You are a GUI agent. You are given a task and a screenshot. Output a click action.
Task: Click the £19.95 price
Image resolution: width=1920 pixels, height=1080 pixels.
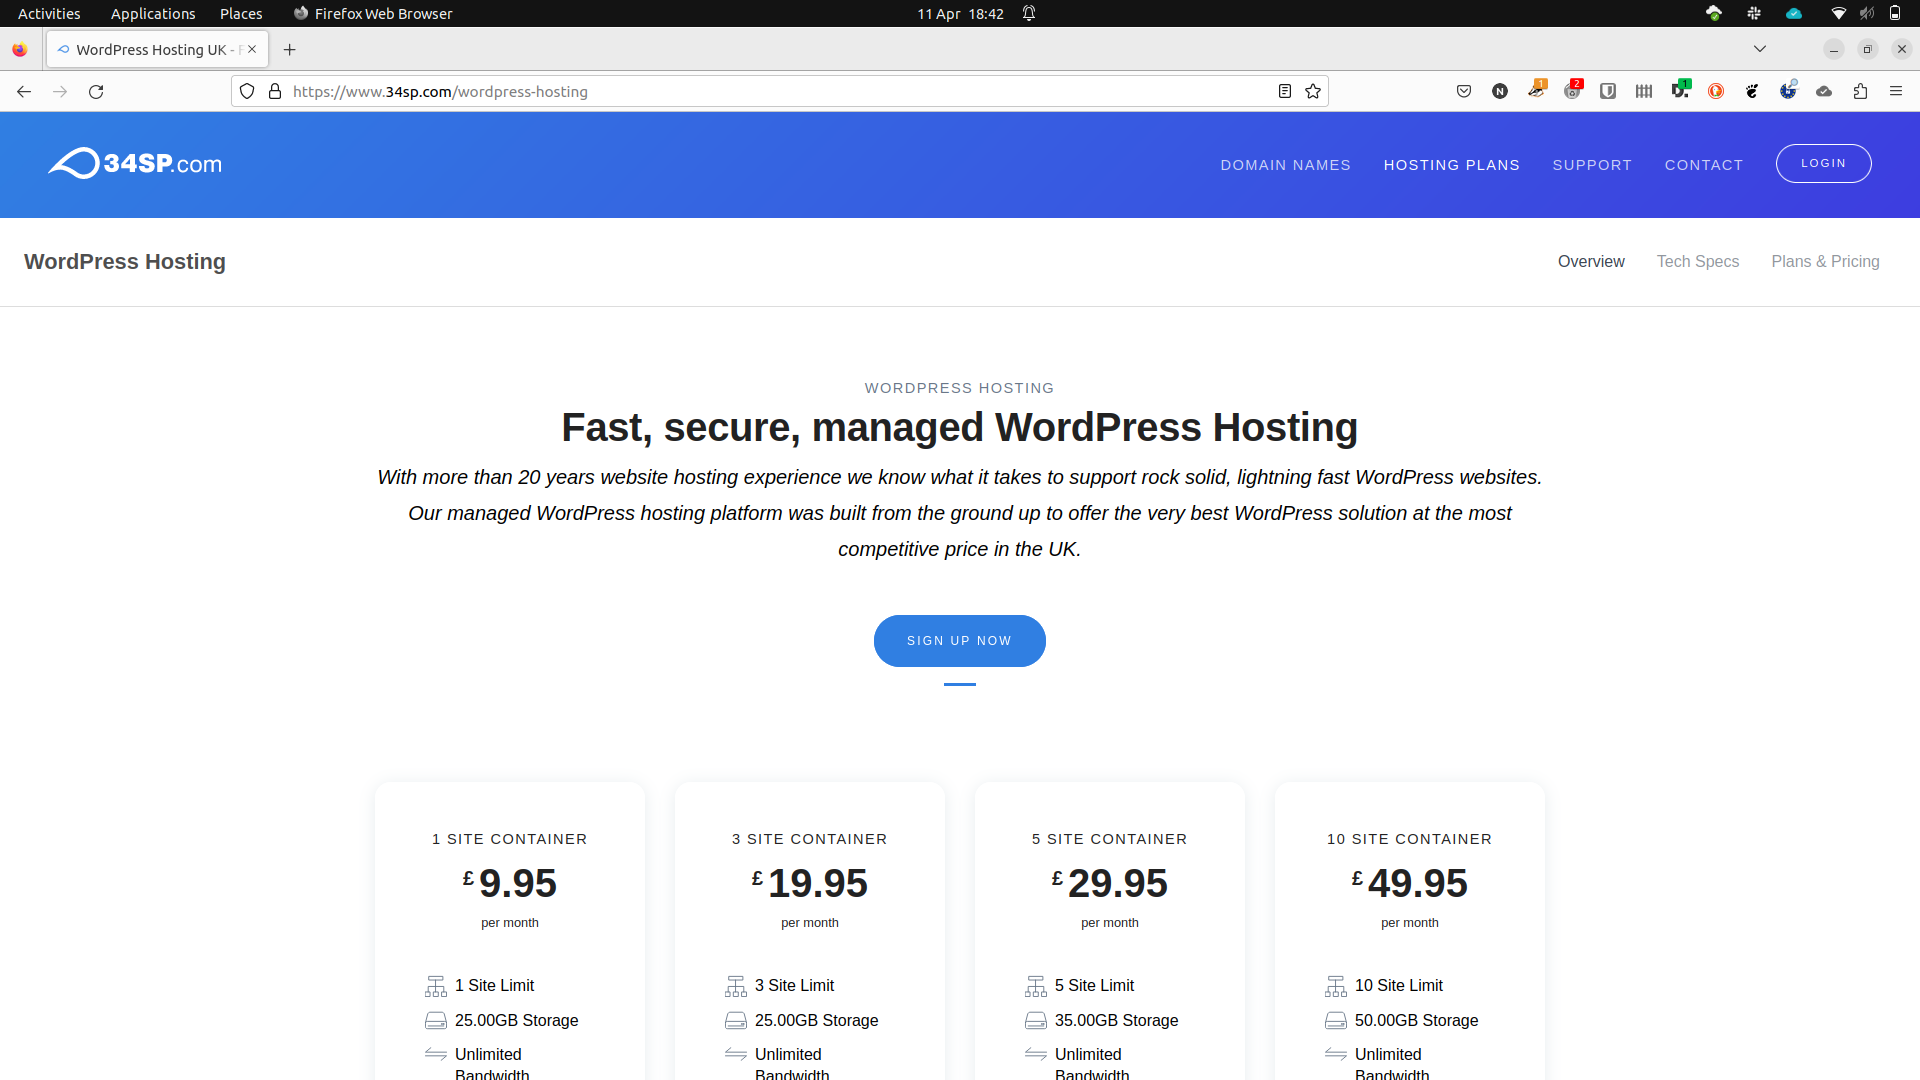pyautogui.click(x=809, y=883)
